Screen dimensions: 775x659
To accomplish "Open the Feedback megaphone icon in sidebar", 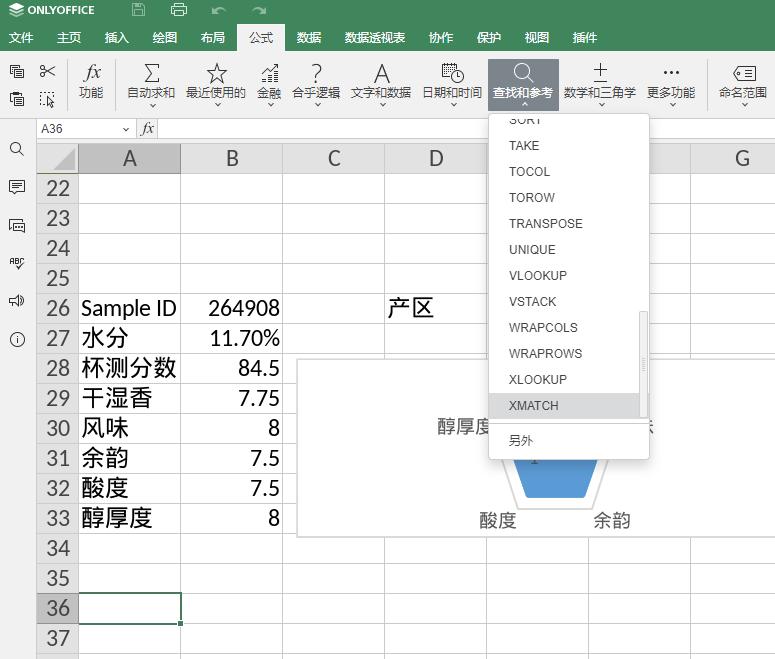I will (x=17, y=301).
